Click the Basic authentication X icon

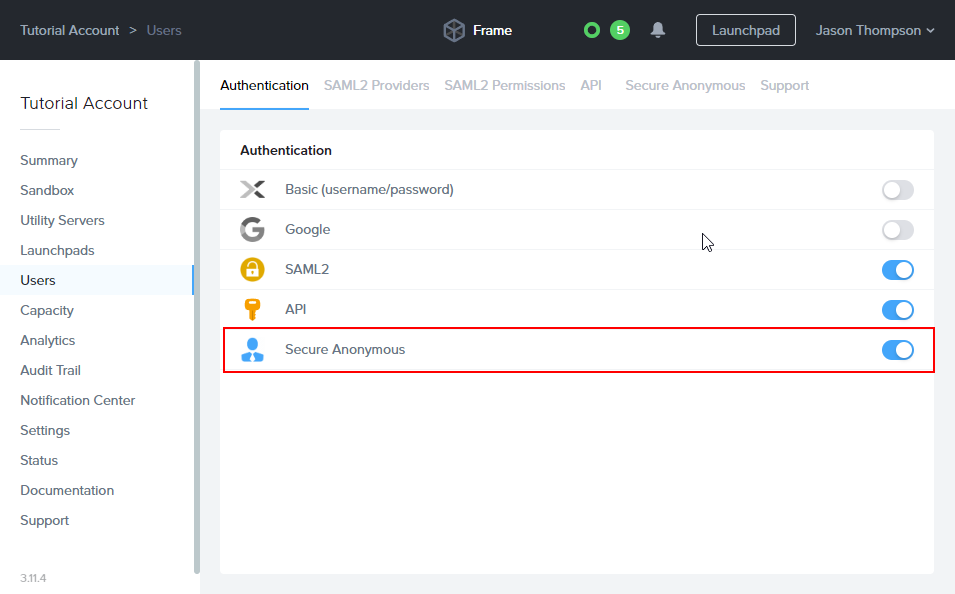point(252,189)
